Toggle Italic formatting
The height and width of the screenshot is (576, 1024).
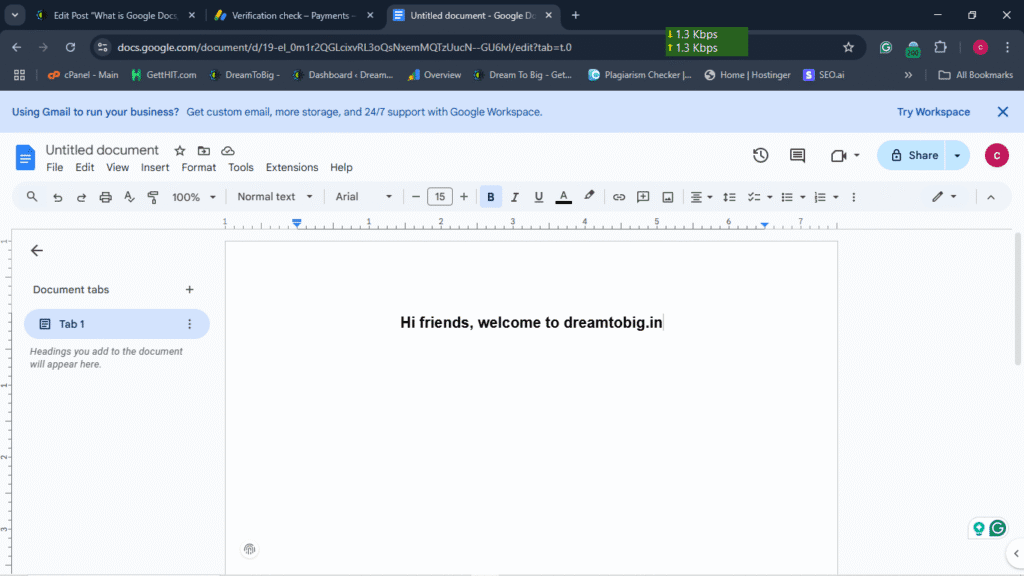515,197
